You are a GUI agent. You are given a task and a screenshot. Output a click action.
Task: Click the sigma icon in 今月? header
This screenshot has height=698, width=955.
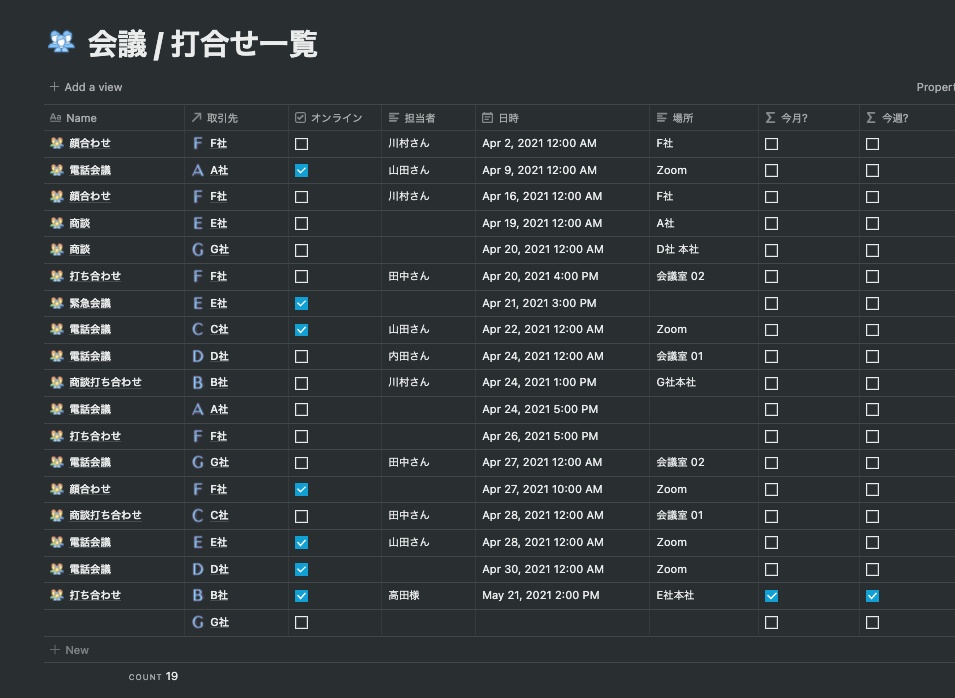[770, 118]
